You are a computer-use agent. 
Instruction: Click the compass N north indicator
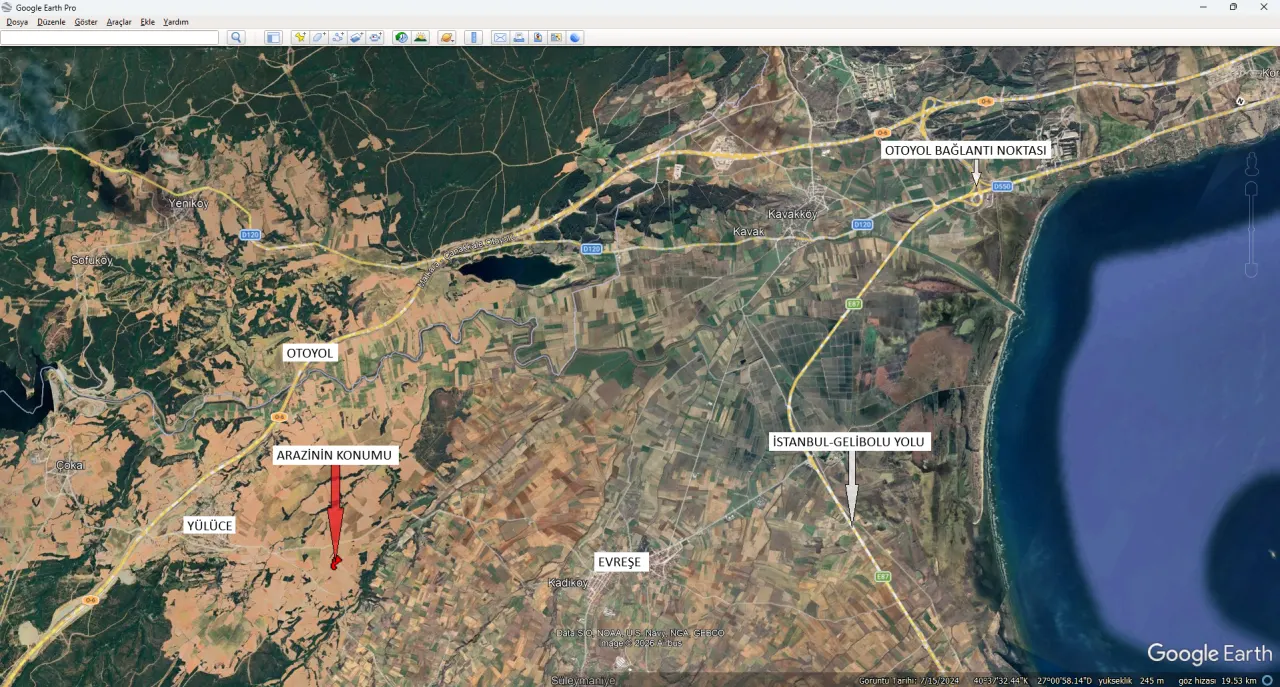coord(1241,101)
